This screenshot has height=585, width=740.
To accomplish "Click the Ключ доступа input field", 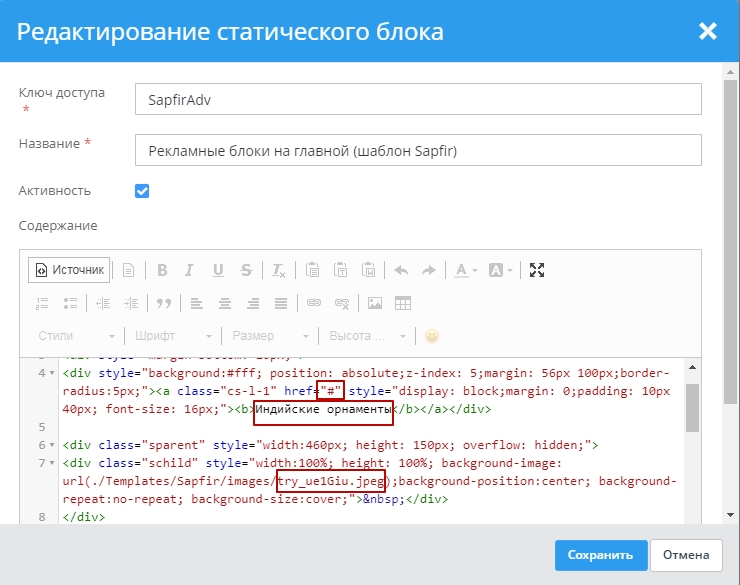I will [x=417, y=99].
